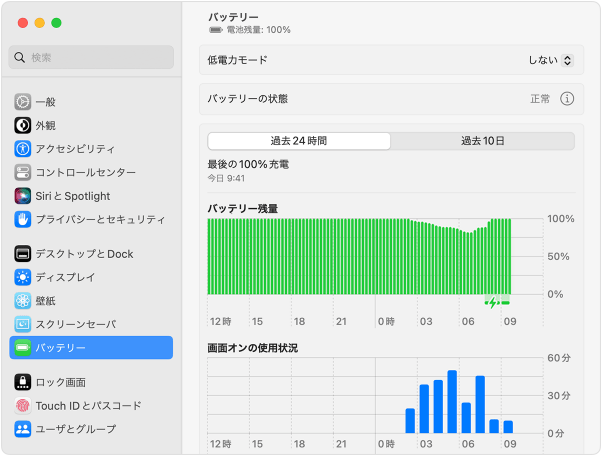The width and height of the screenshot is (602, 455).
Task: Click battery icon next to 電池残量
Action: [x=216, y=30]
